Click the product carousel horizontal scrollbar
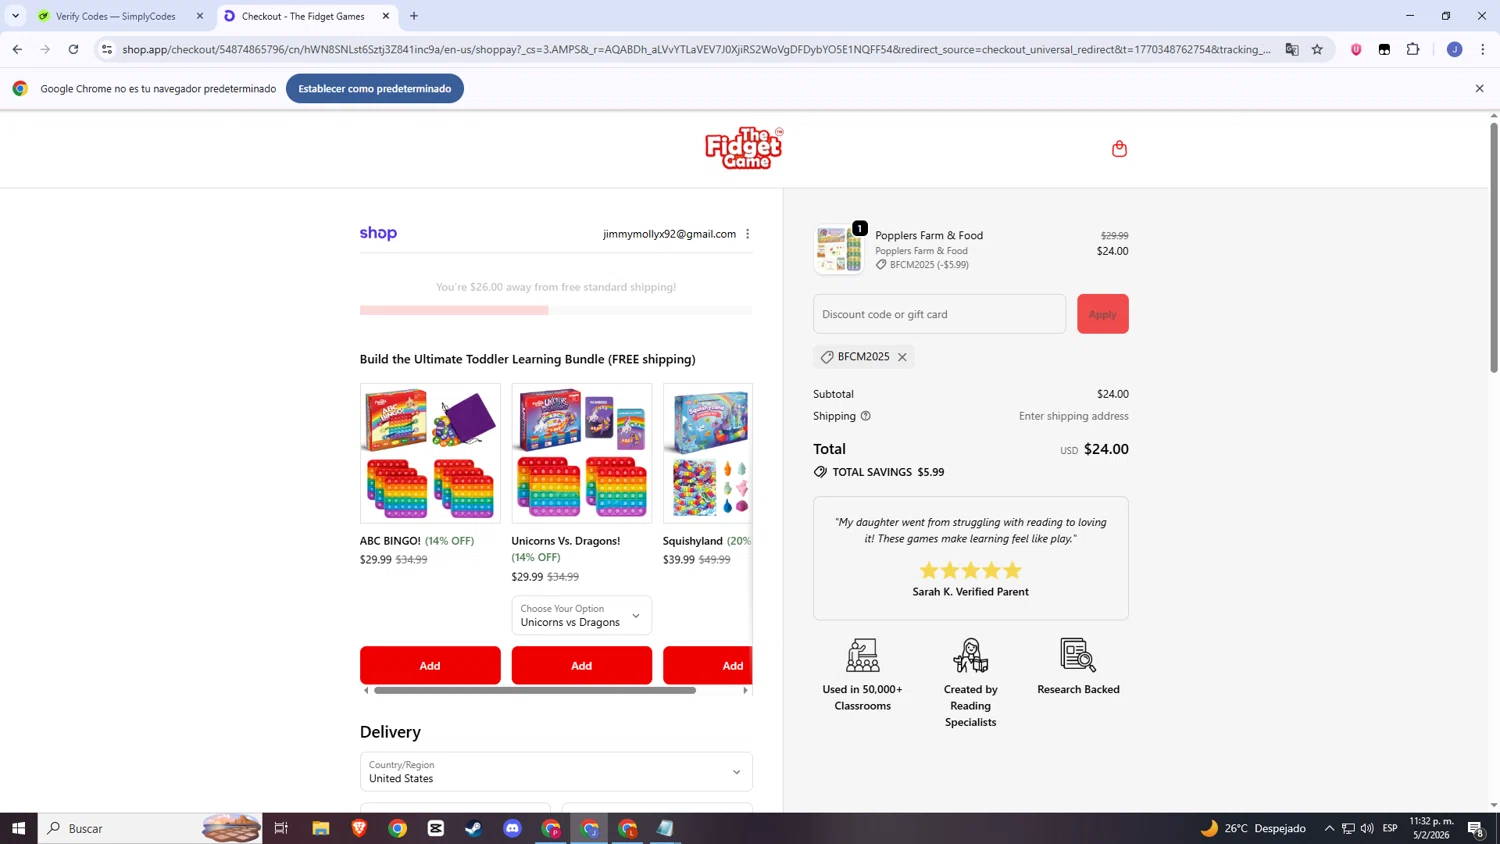The width and height of the screenshot is (1500, 844). pos(535,690)
